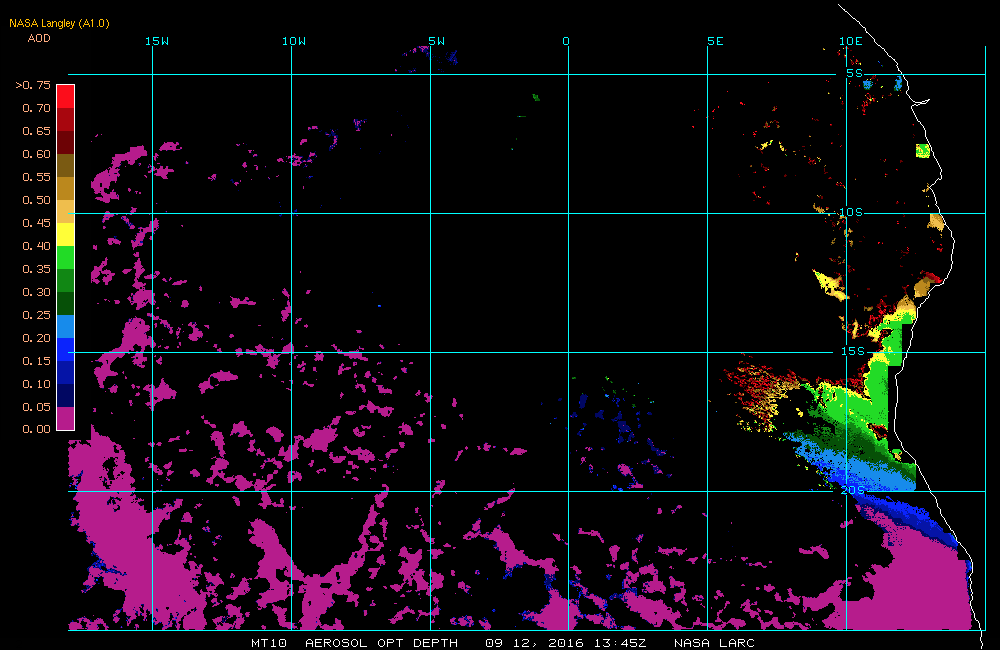Screen dimensions: 1000x650
Task: Select the brown 0.55 legend swatch
Action: click(x=65, y=165)
